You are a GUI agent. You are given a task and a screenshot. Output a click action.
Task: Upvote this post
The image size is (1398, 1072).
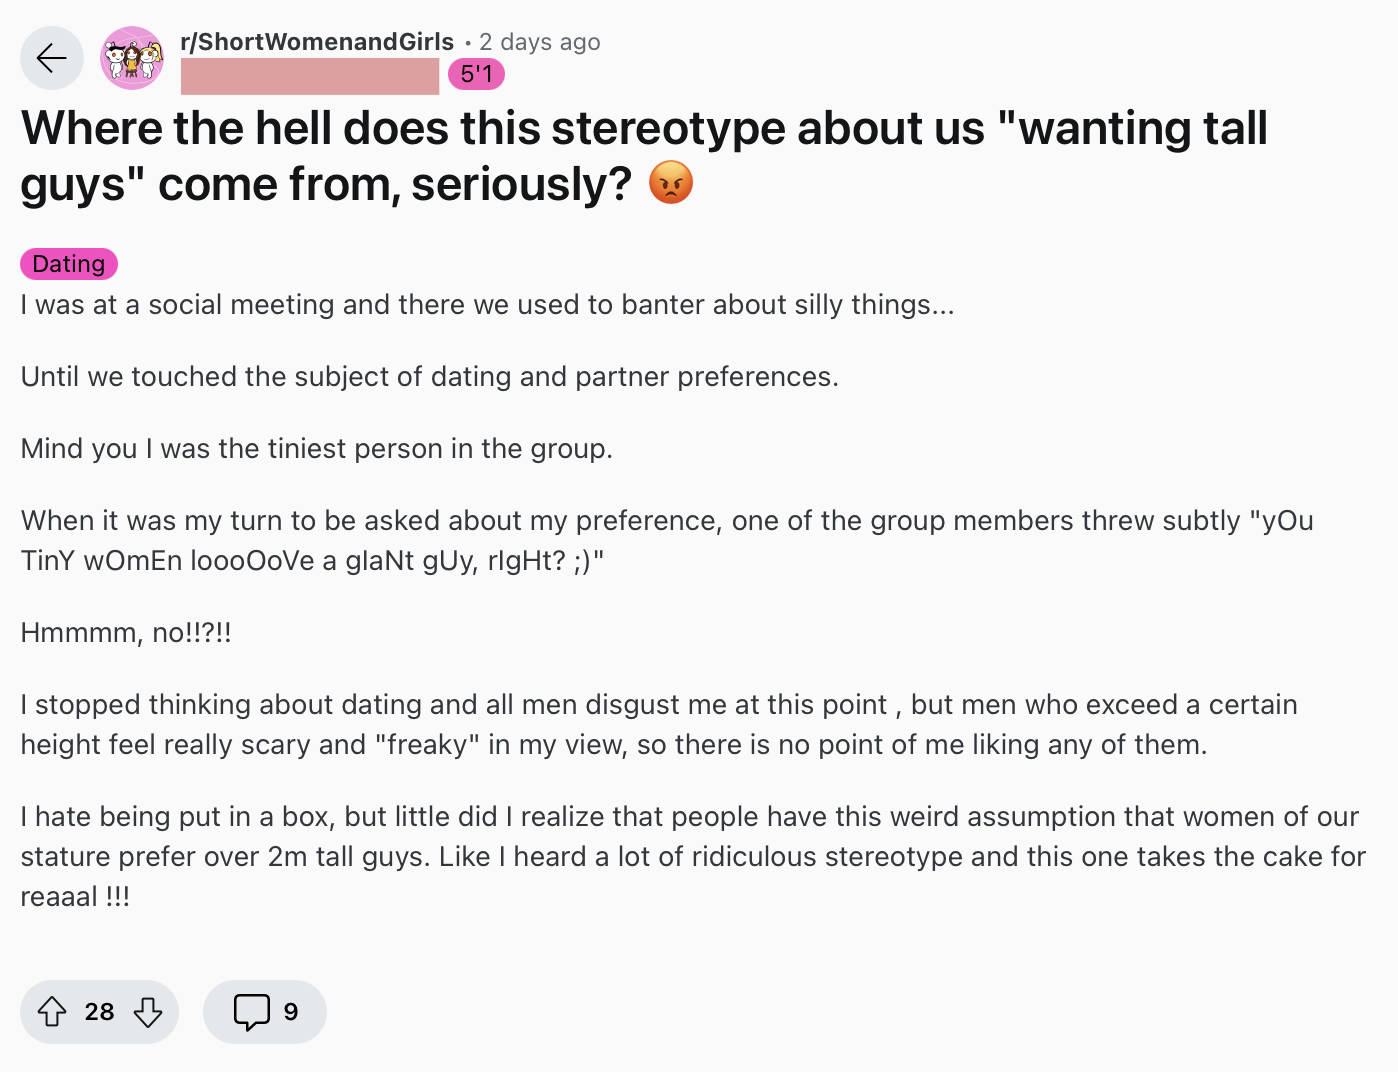point(52,1012)
